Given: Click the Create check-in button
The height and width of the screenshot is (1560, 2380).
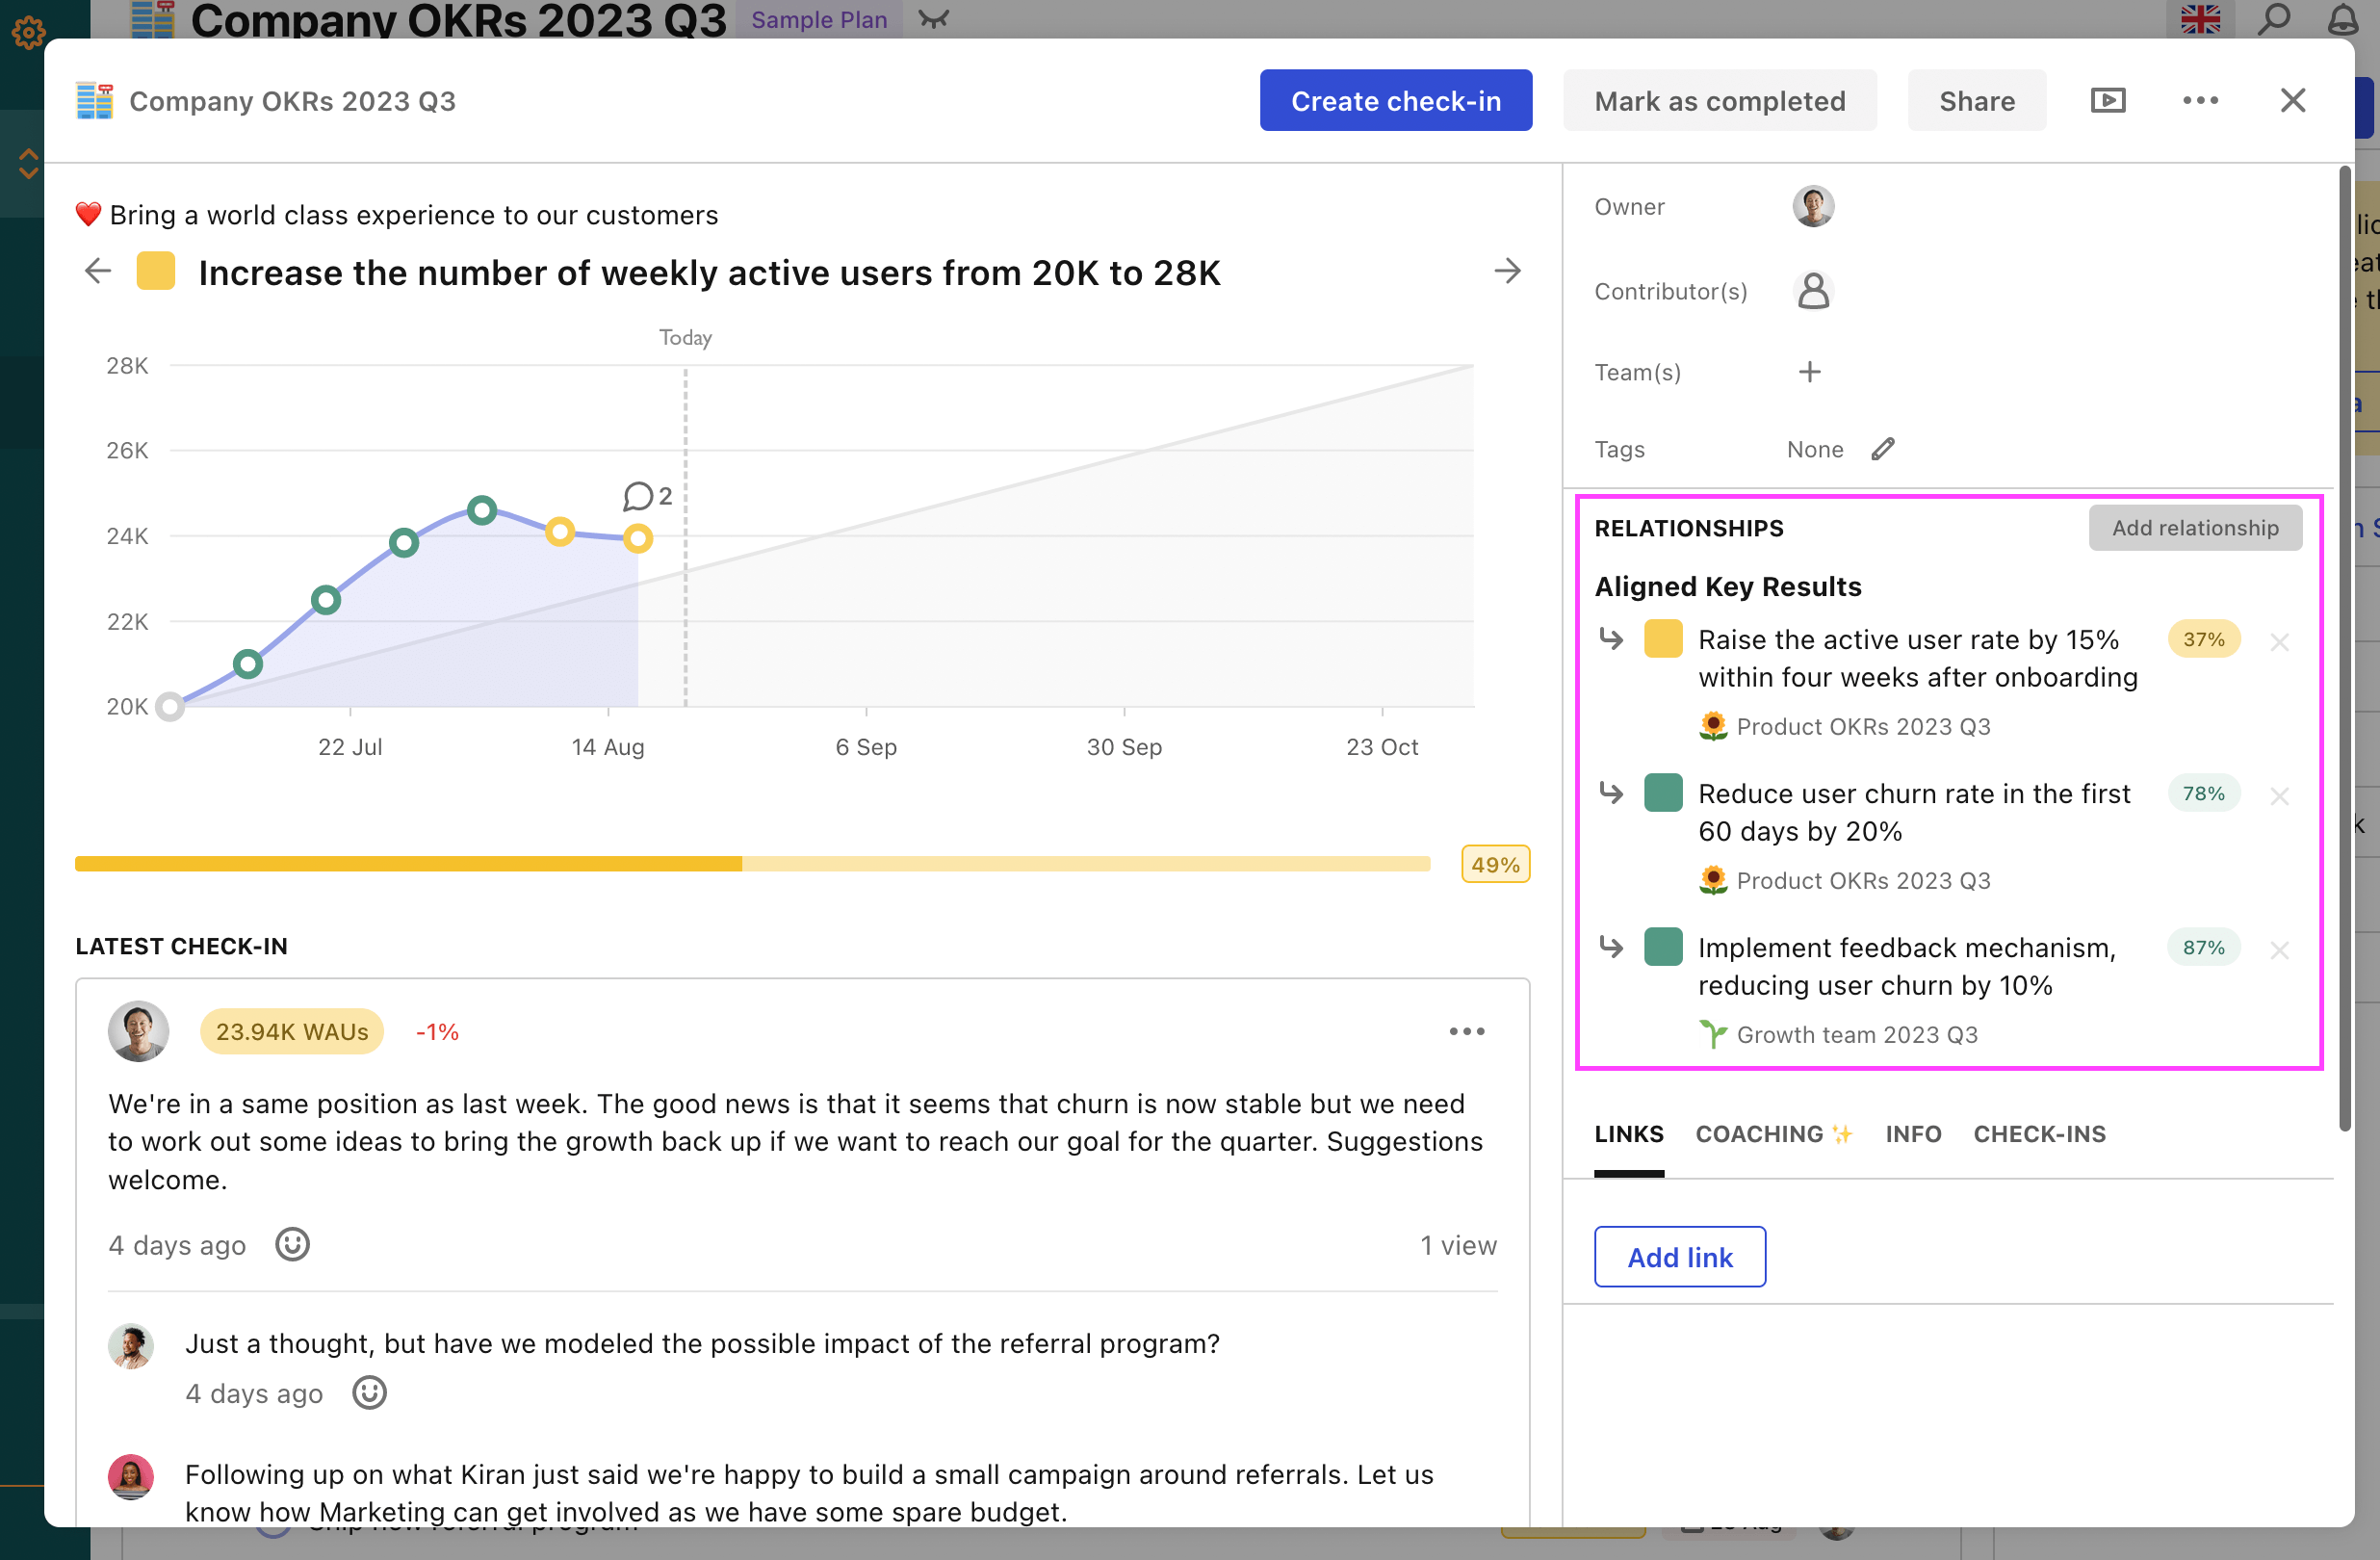Looking at the screenshot, I should (1396, 100).
